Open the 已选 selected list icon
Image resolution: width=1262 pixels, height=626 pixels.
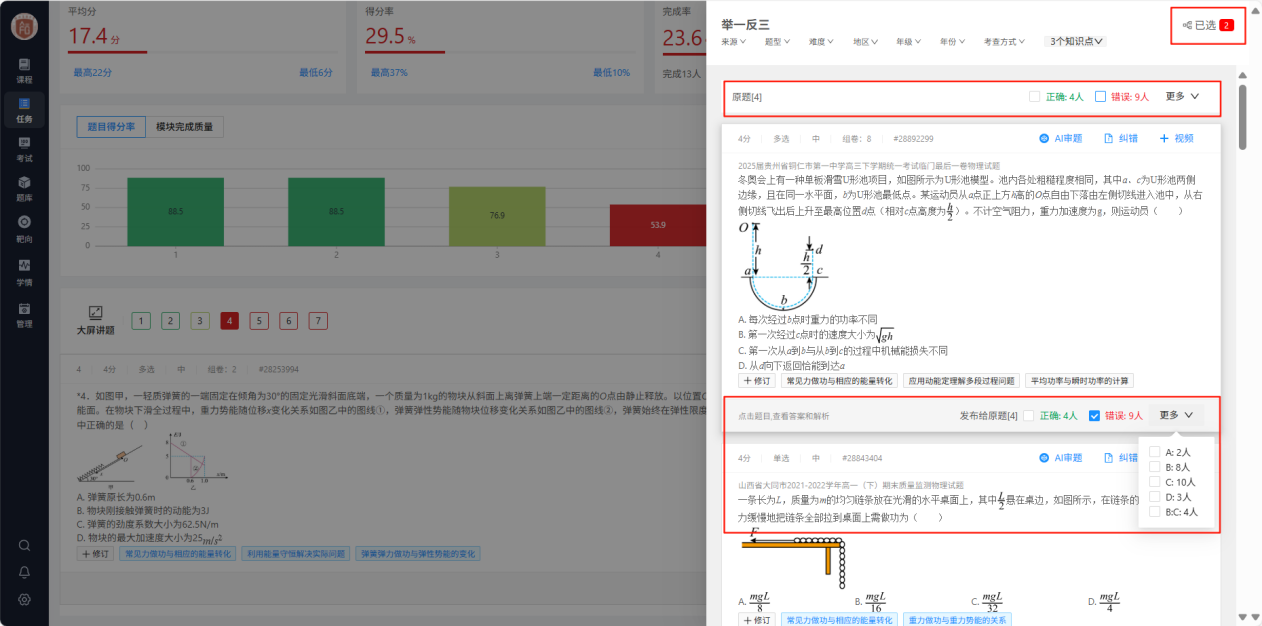[1187, 25]
